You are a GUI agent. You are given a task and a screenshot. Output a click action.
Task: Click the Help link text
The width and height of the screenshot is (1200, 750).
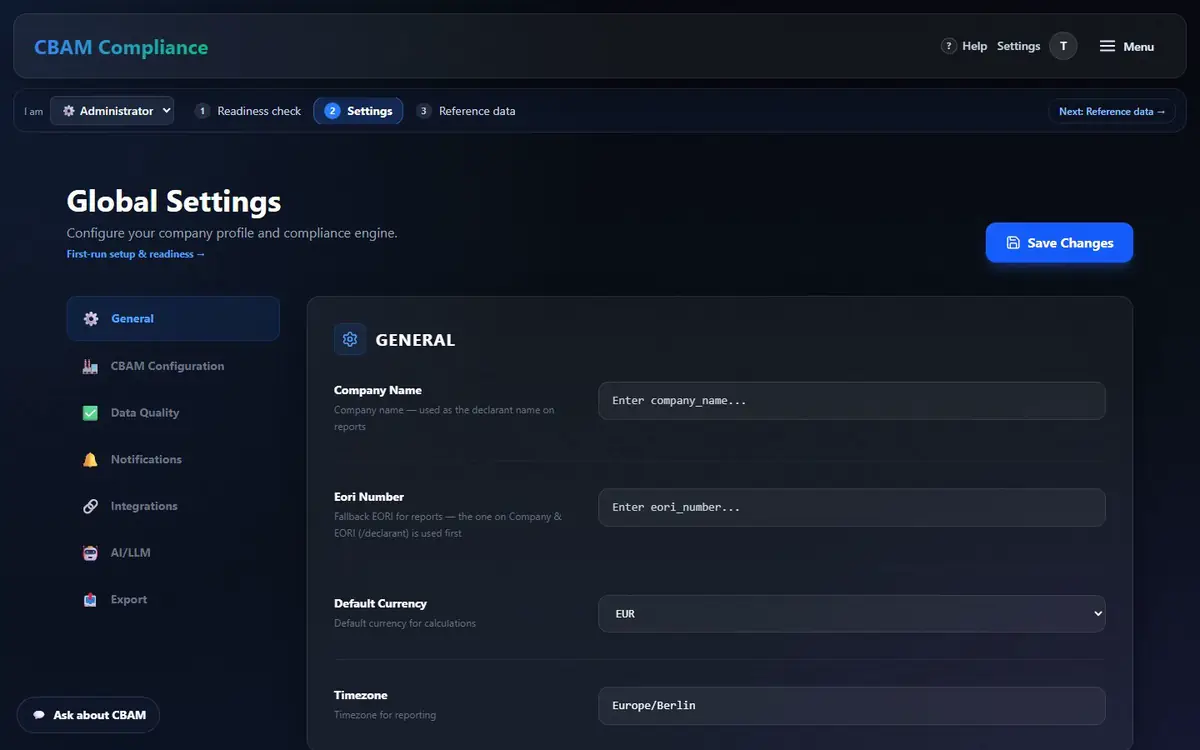point(974,46)
